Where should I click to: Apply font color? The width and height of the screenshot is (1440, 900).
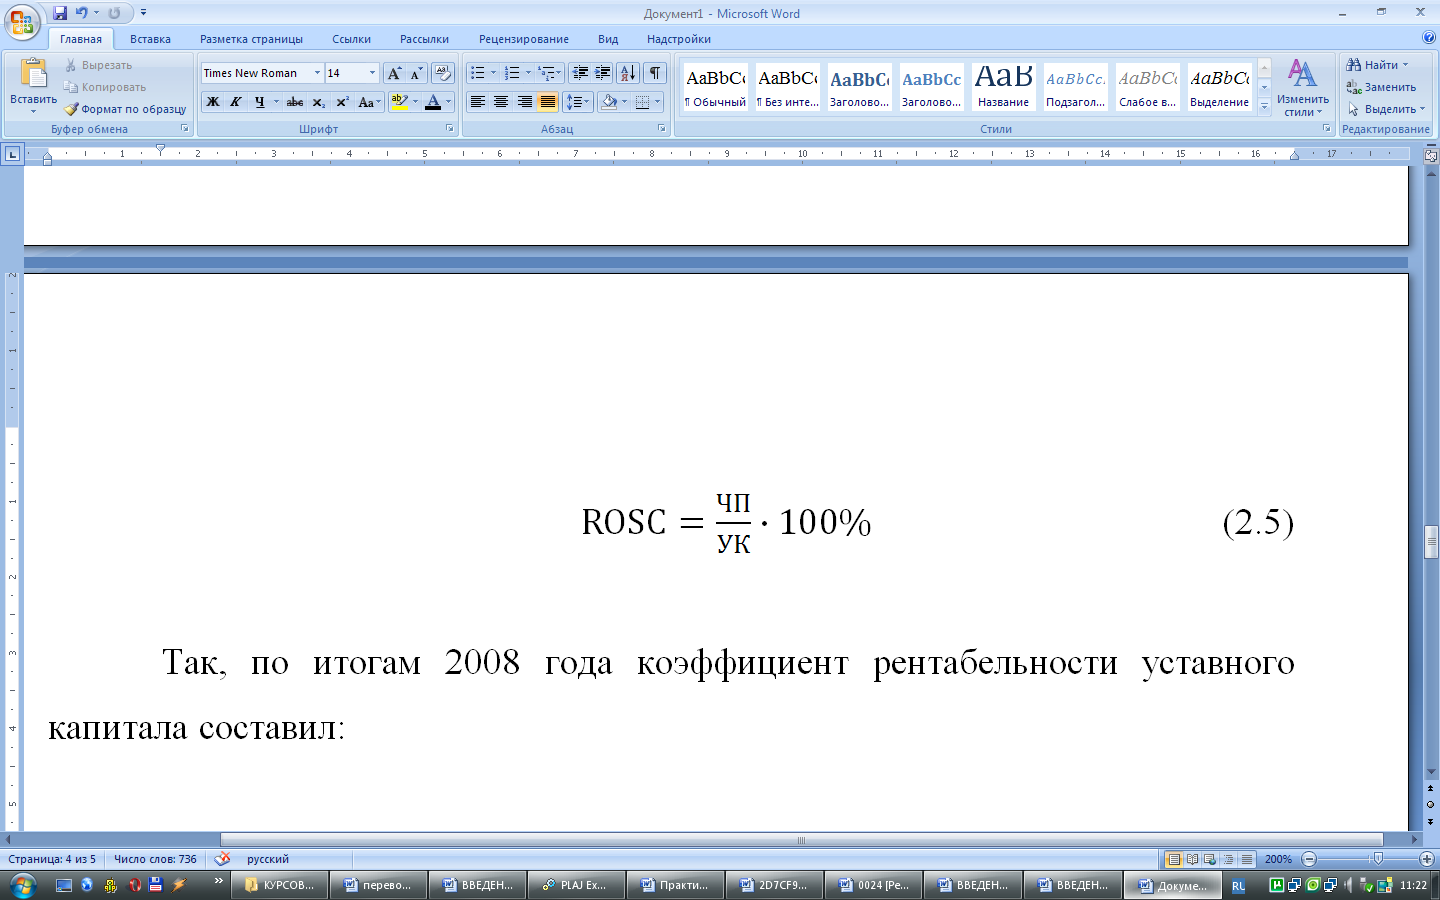coord(433,102)
